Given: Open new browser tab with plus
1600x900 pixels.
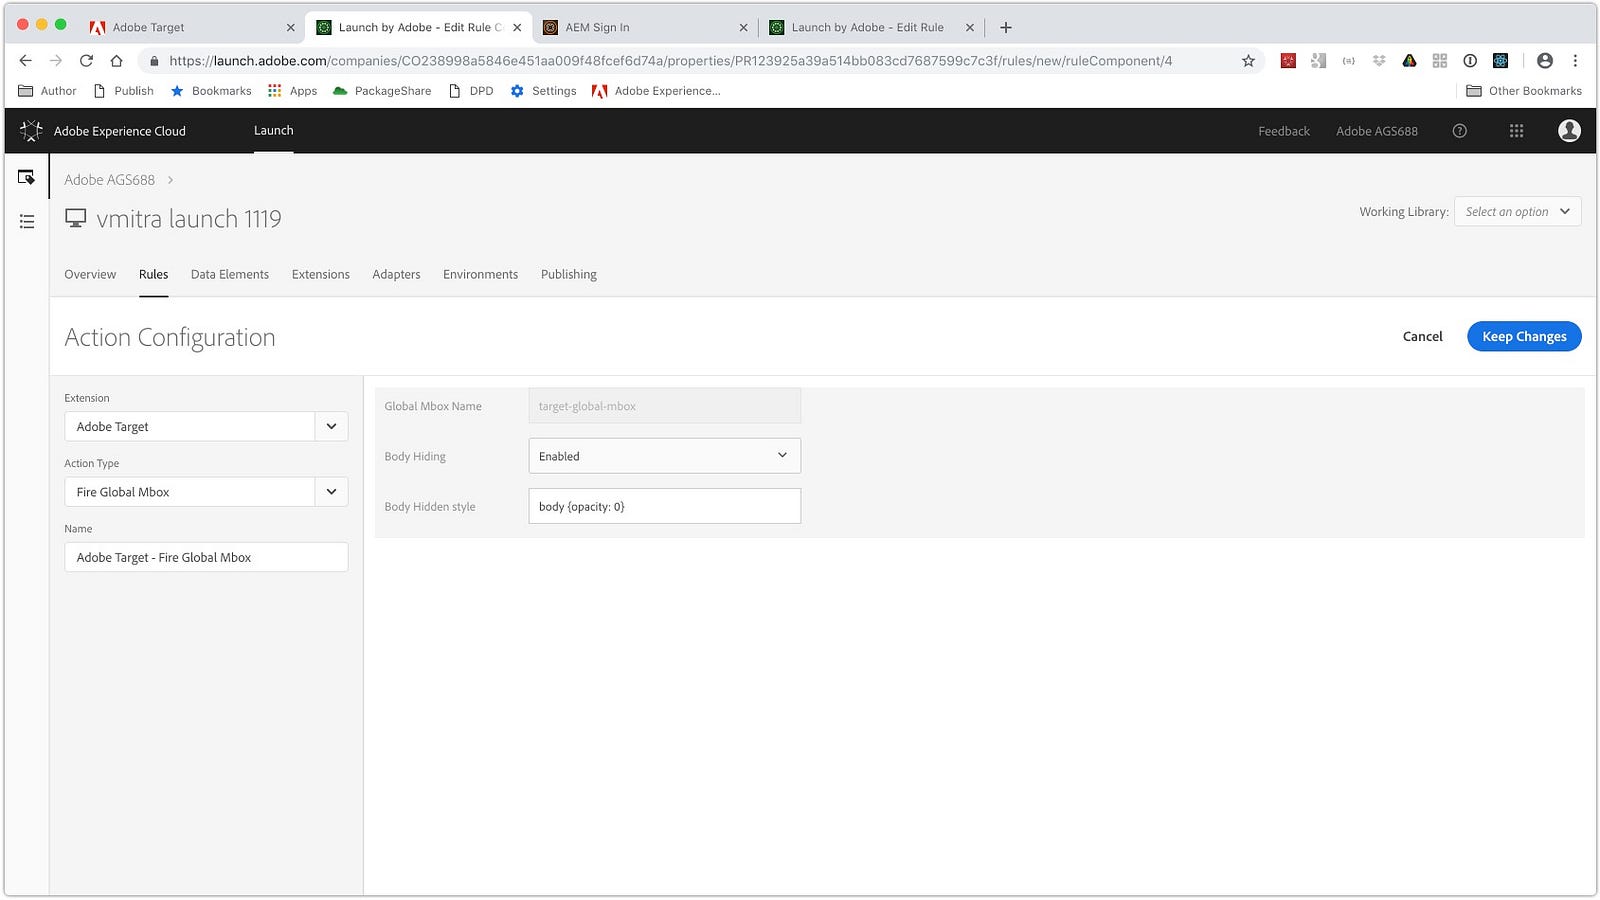Looking at the screenshot, I should point(1006,27).
